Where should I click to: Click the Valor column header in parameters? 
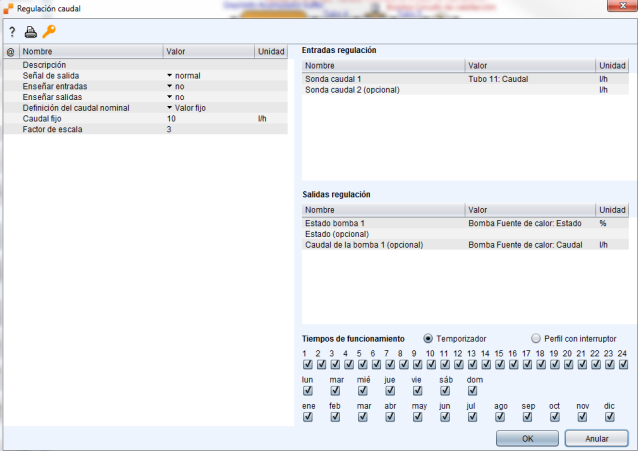[x=208, y=51]
